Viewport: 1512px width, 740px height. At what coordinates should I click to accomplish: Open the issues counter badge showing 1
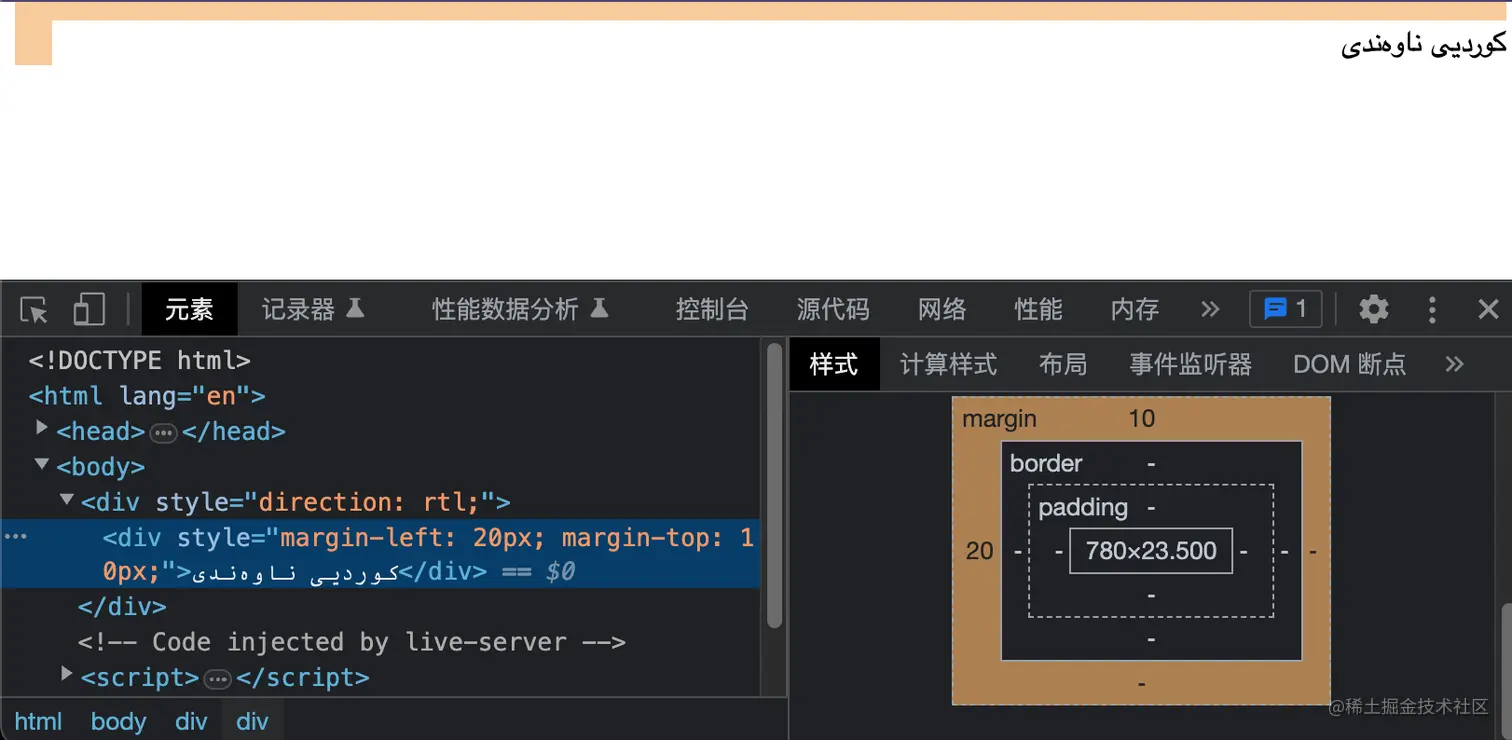coord(1286,309)
